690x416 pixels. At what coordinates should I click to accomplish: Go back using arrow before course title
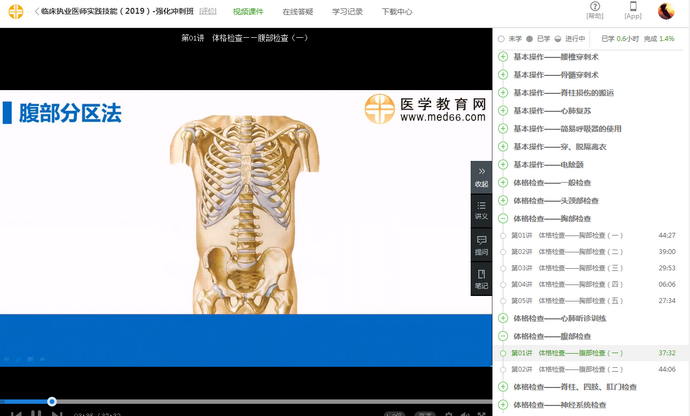(37, 12)
